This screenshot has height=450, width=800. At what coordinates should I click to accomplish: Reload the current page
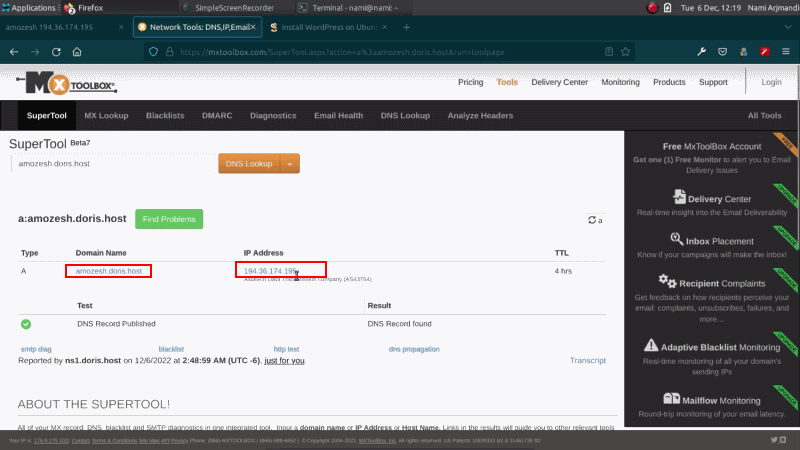click(56, 52)
